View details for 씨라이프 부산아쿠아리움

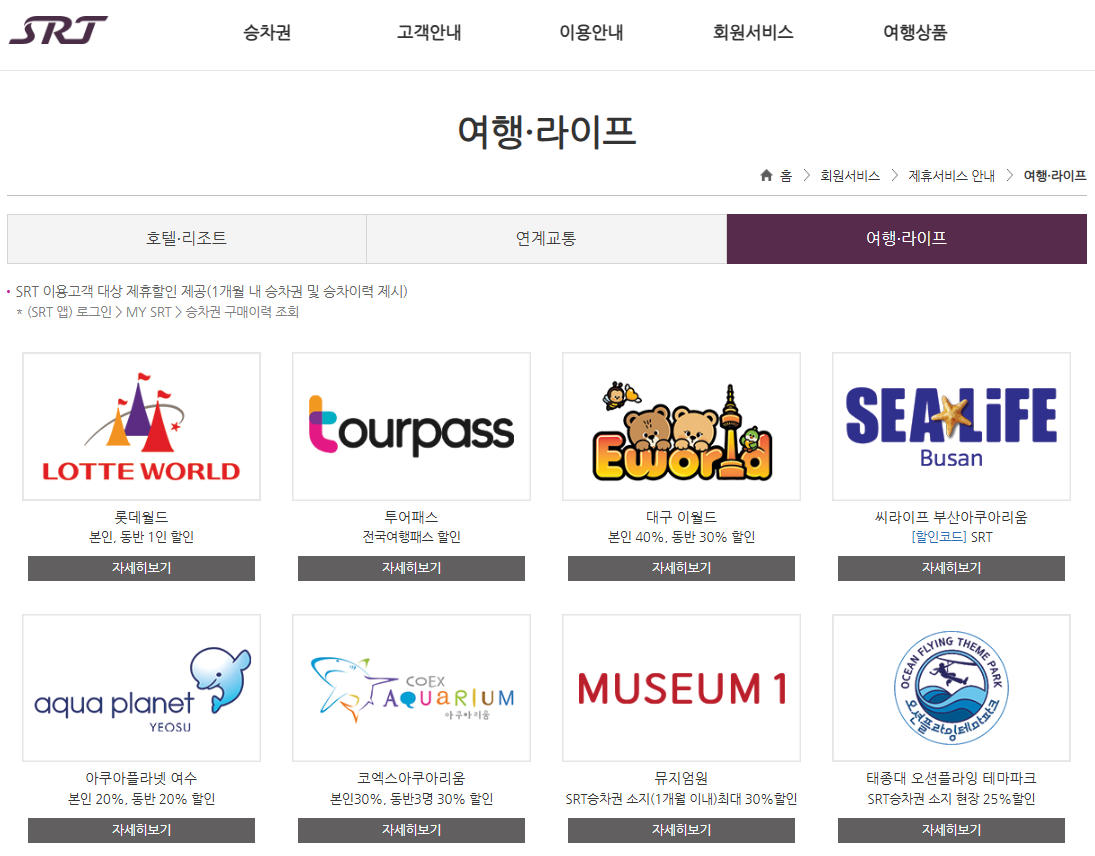(951, 568)
